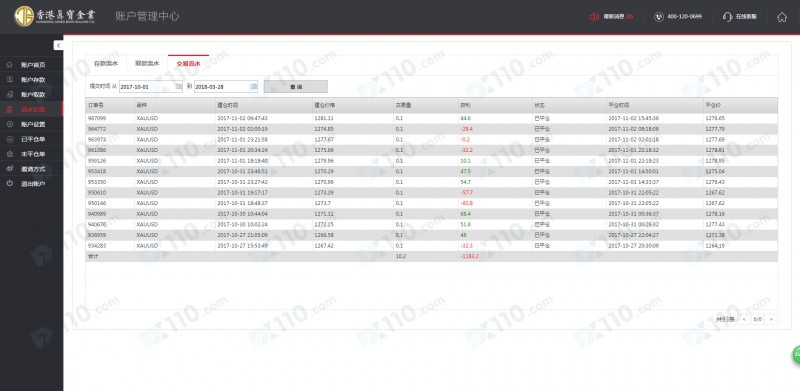800x391 pixels.
Task: Switch to the 取款流水 tab
Action: click(x=147, y=64)
